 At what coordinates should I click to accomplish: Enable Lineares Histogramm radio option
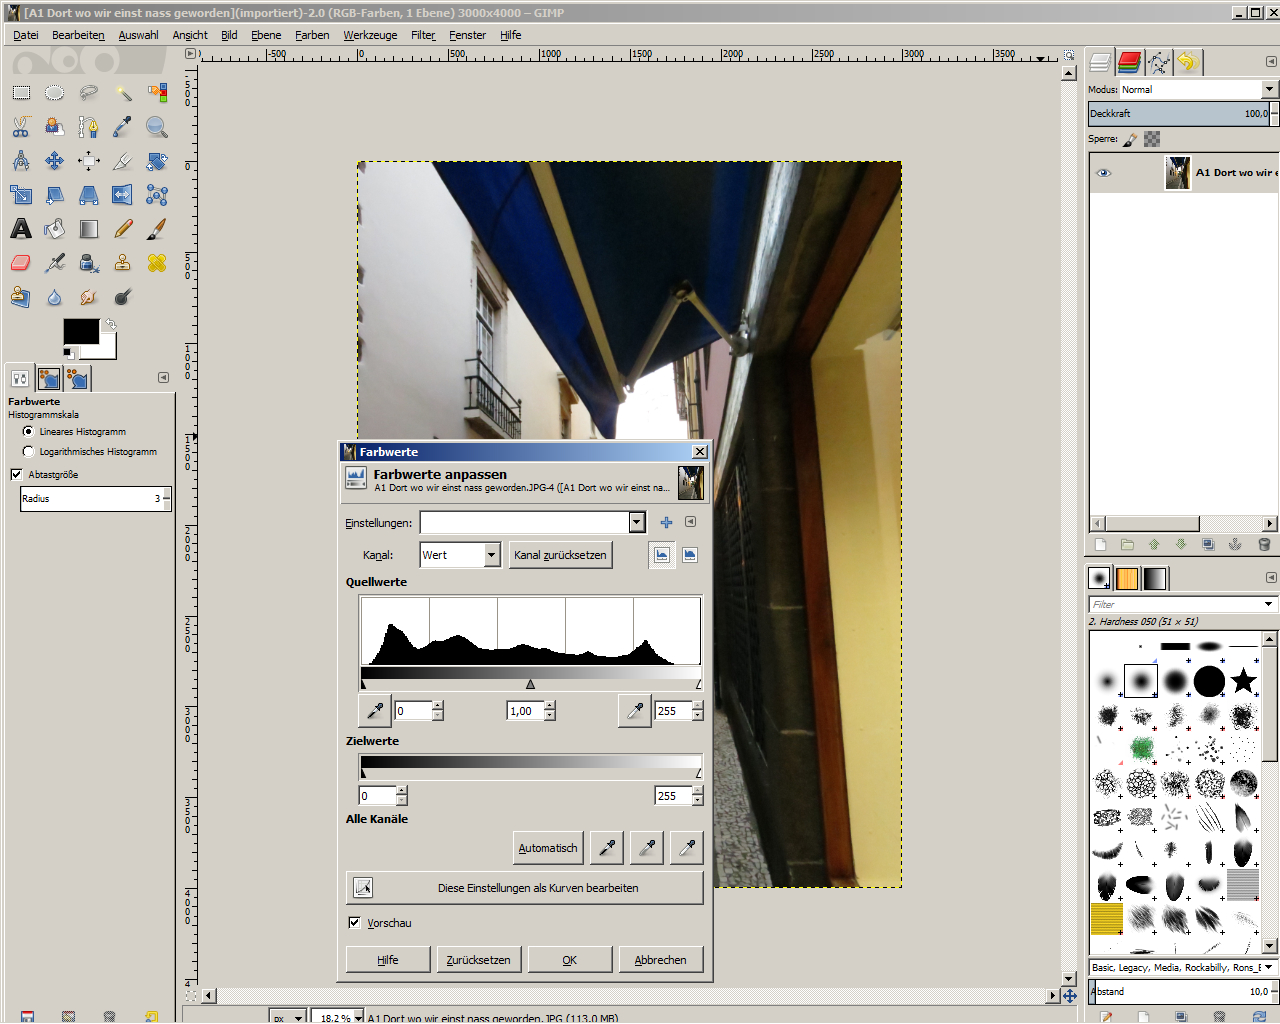click(28, 432)
